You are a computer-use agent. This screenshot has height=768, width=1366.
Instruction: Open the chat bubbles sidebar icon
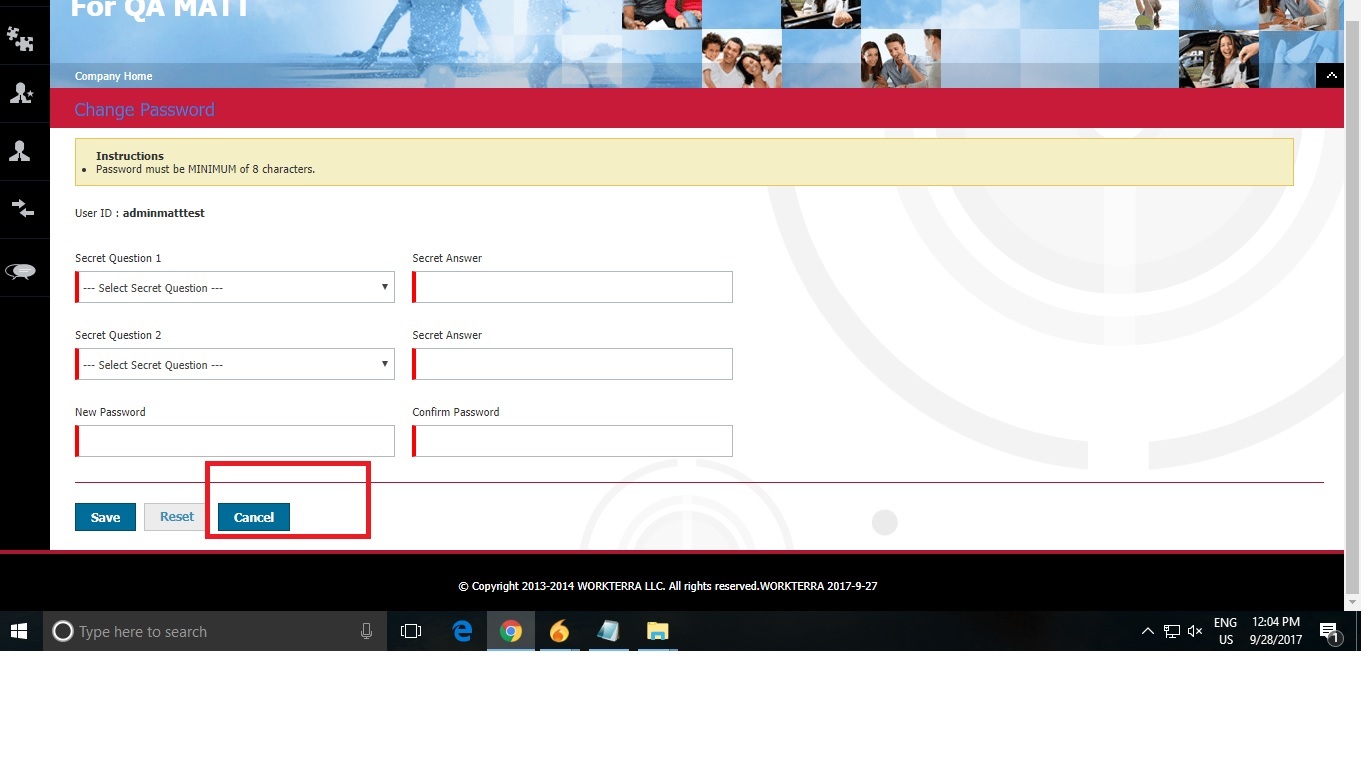[x=21, y=271]
